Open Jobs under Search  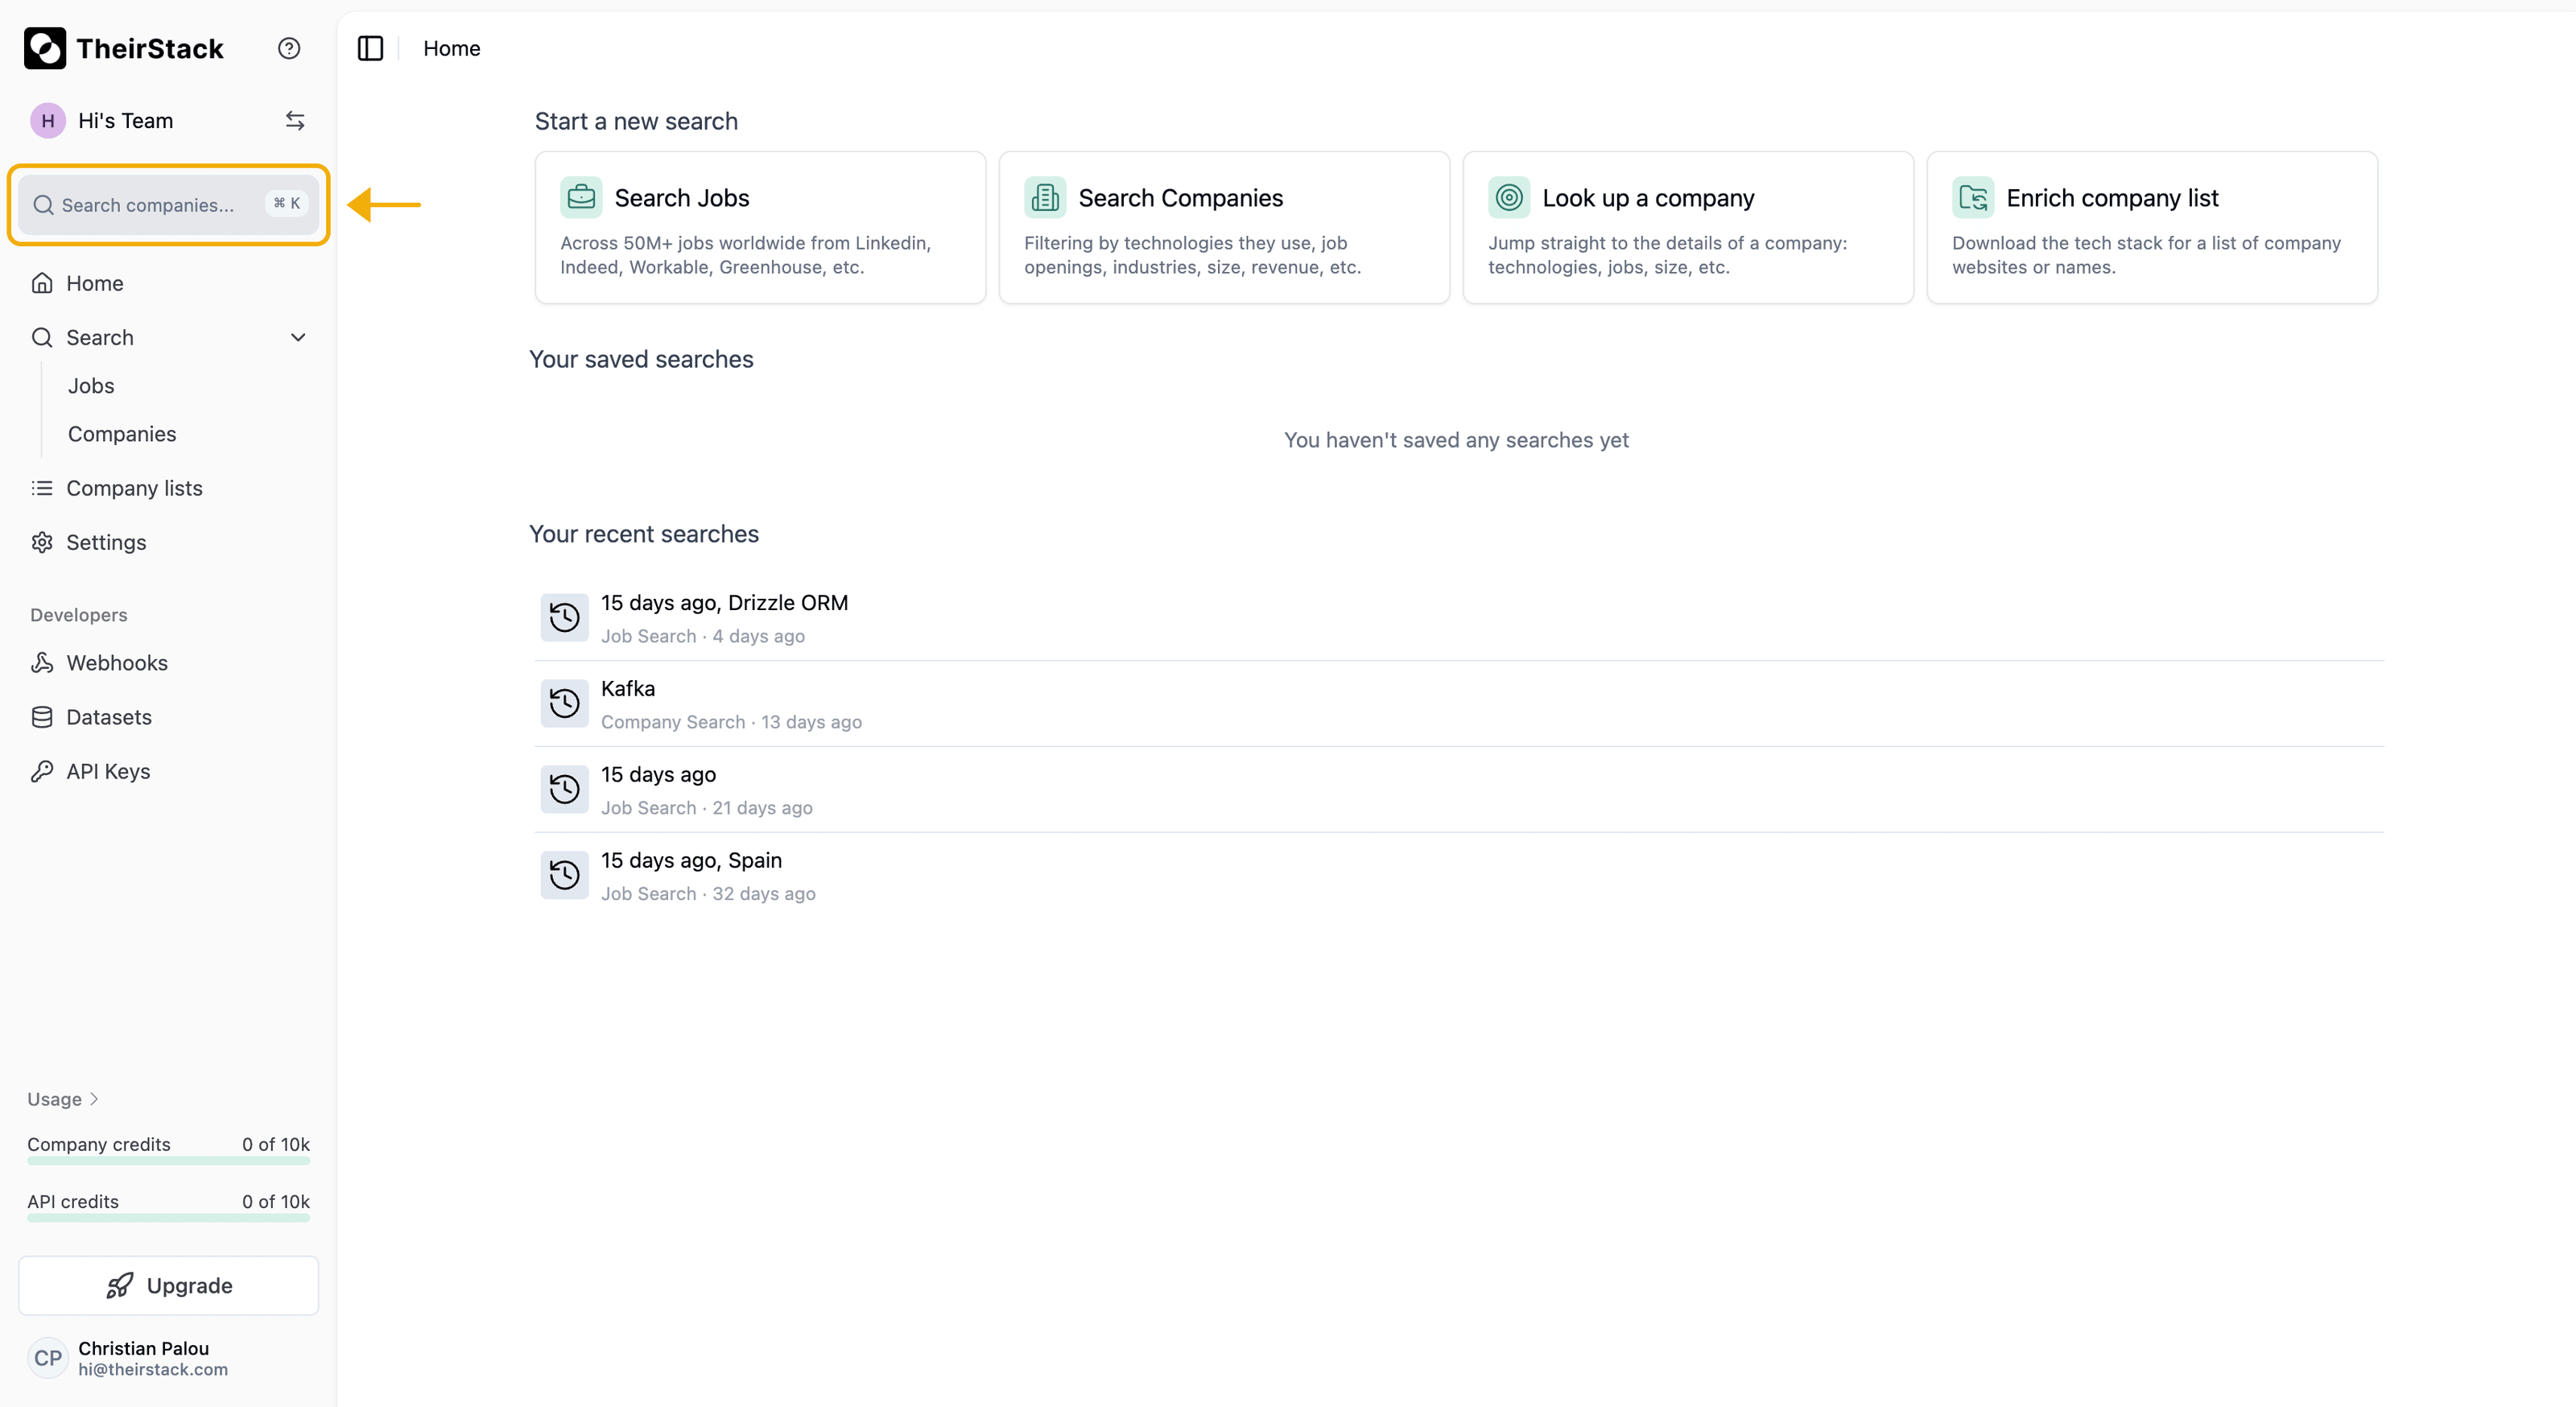(x=91, y=386)
